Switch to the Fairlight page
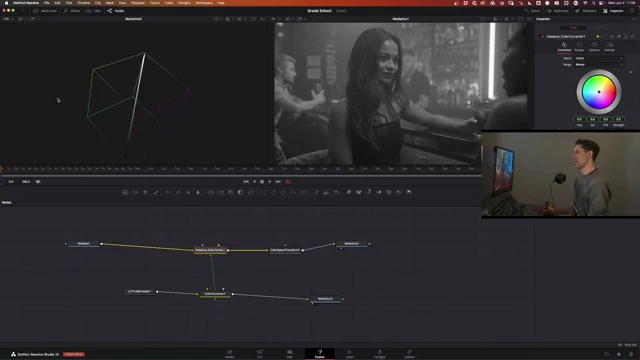The image size is (640, 360). click(380, 354)
